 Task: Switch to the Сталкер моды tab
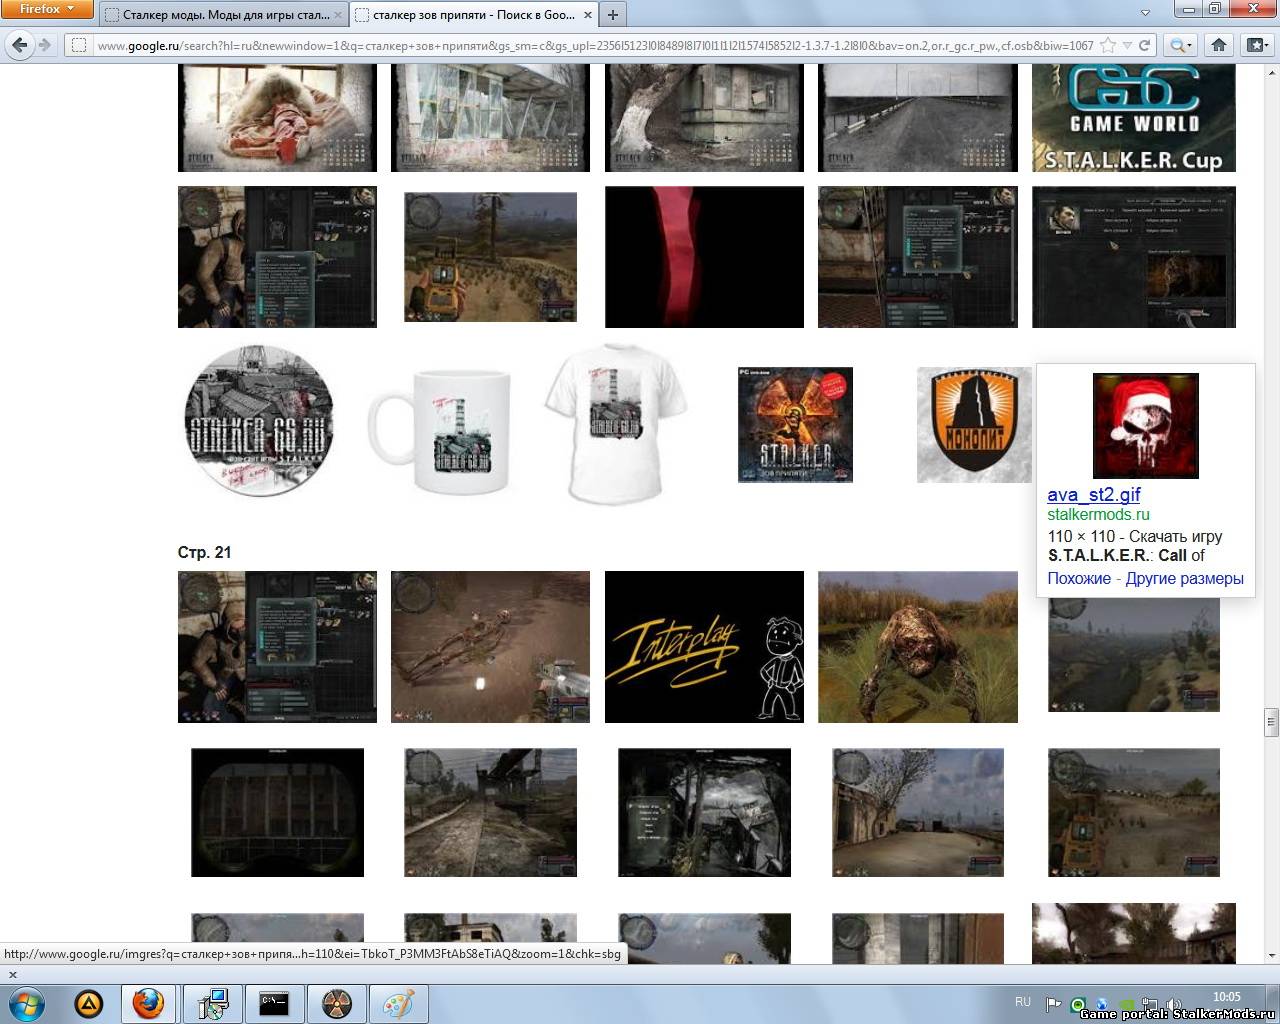pyautogui.click(x=224, y=14)
